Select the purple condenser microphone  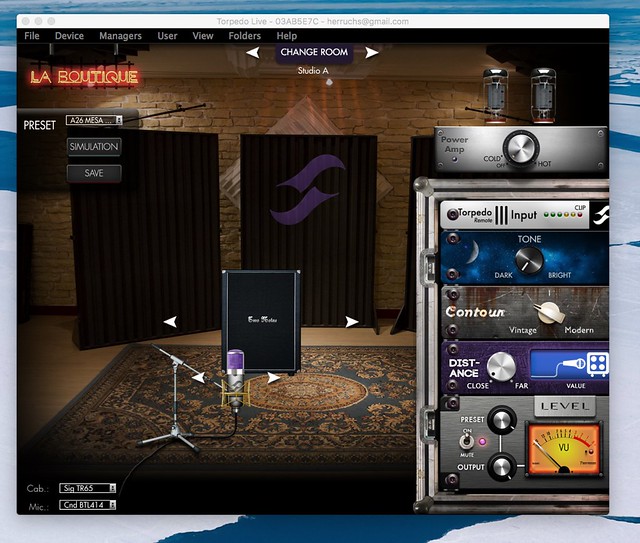(x=235, y=380)
